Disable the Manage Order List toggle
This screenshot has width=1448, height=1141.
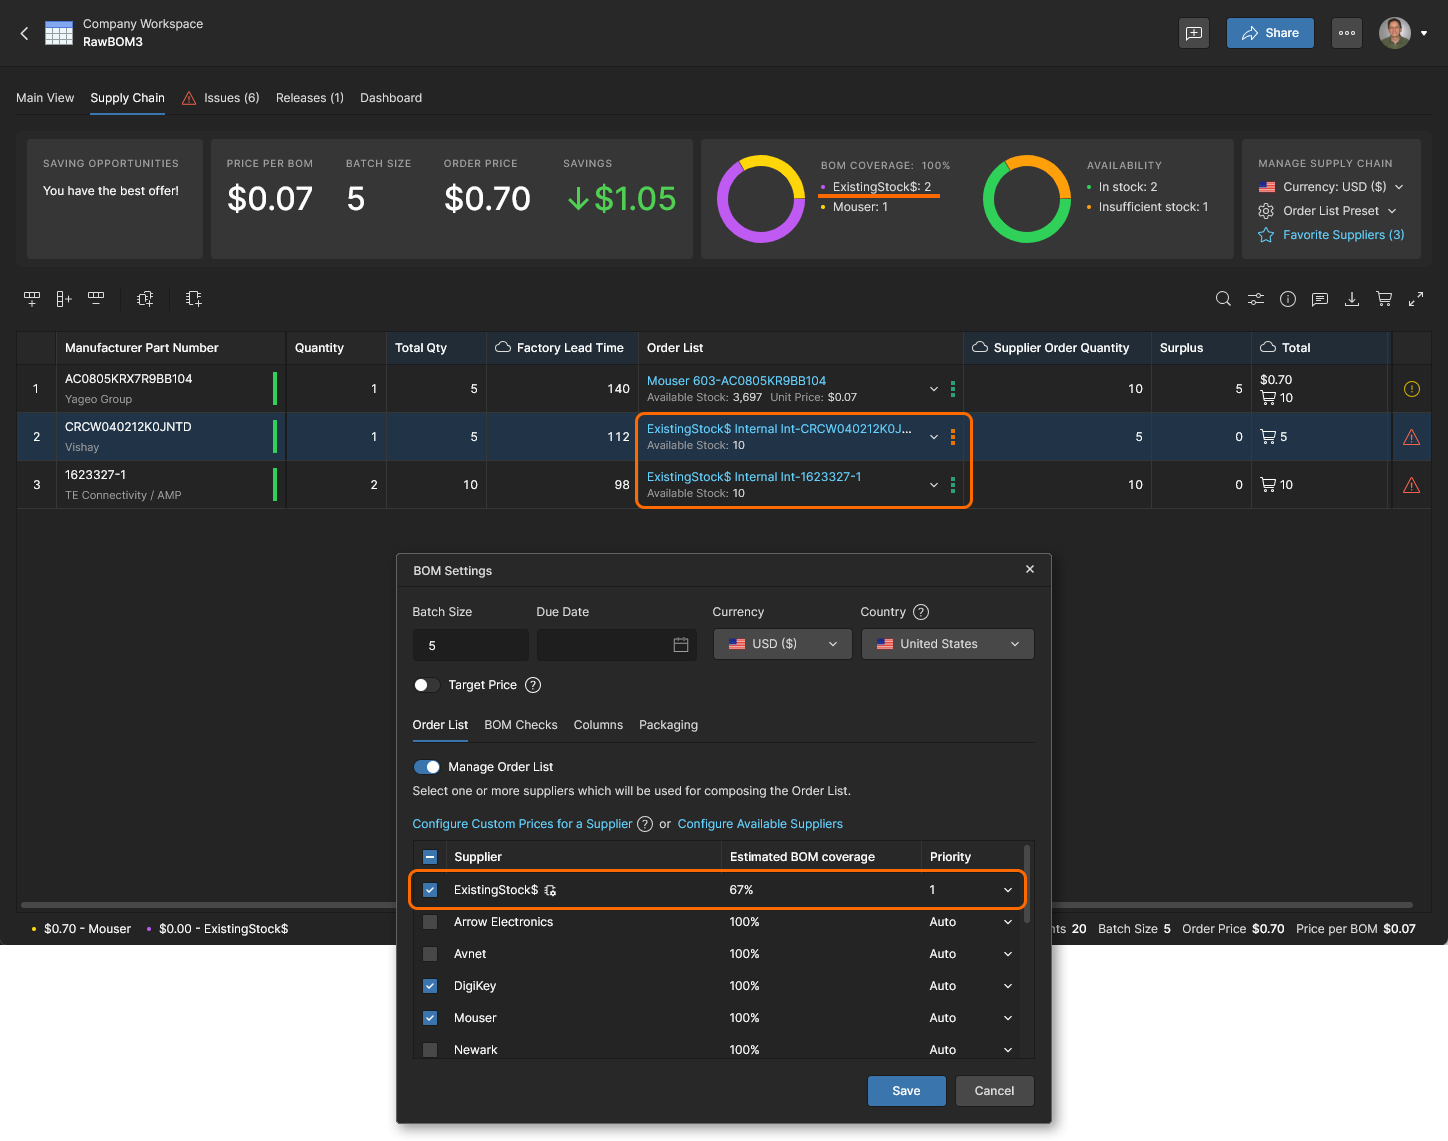point(427,767)
